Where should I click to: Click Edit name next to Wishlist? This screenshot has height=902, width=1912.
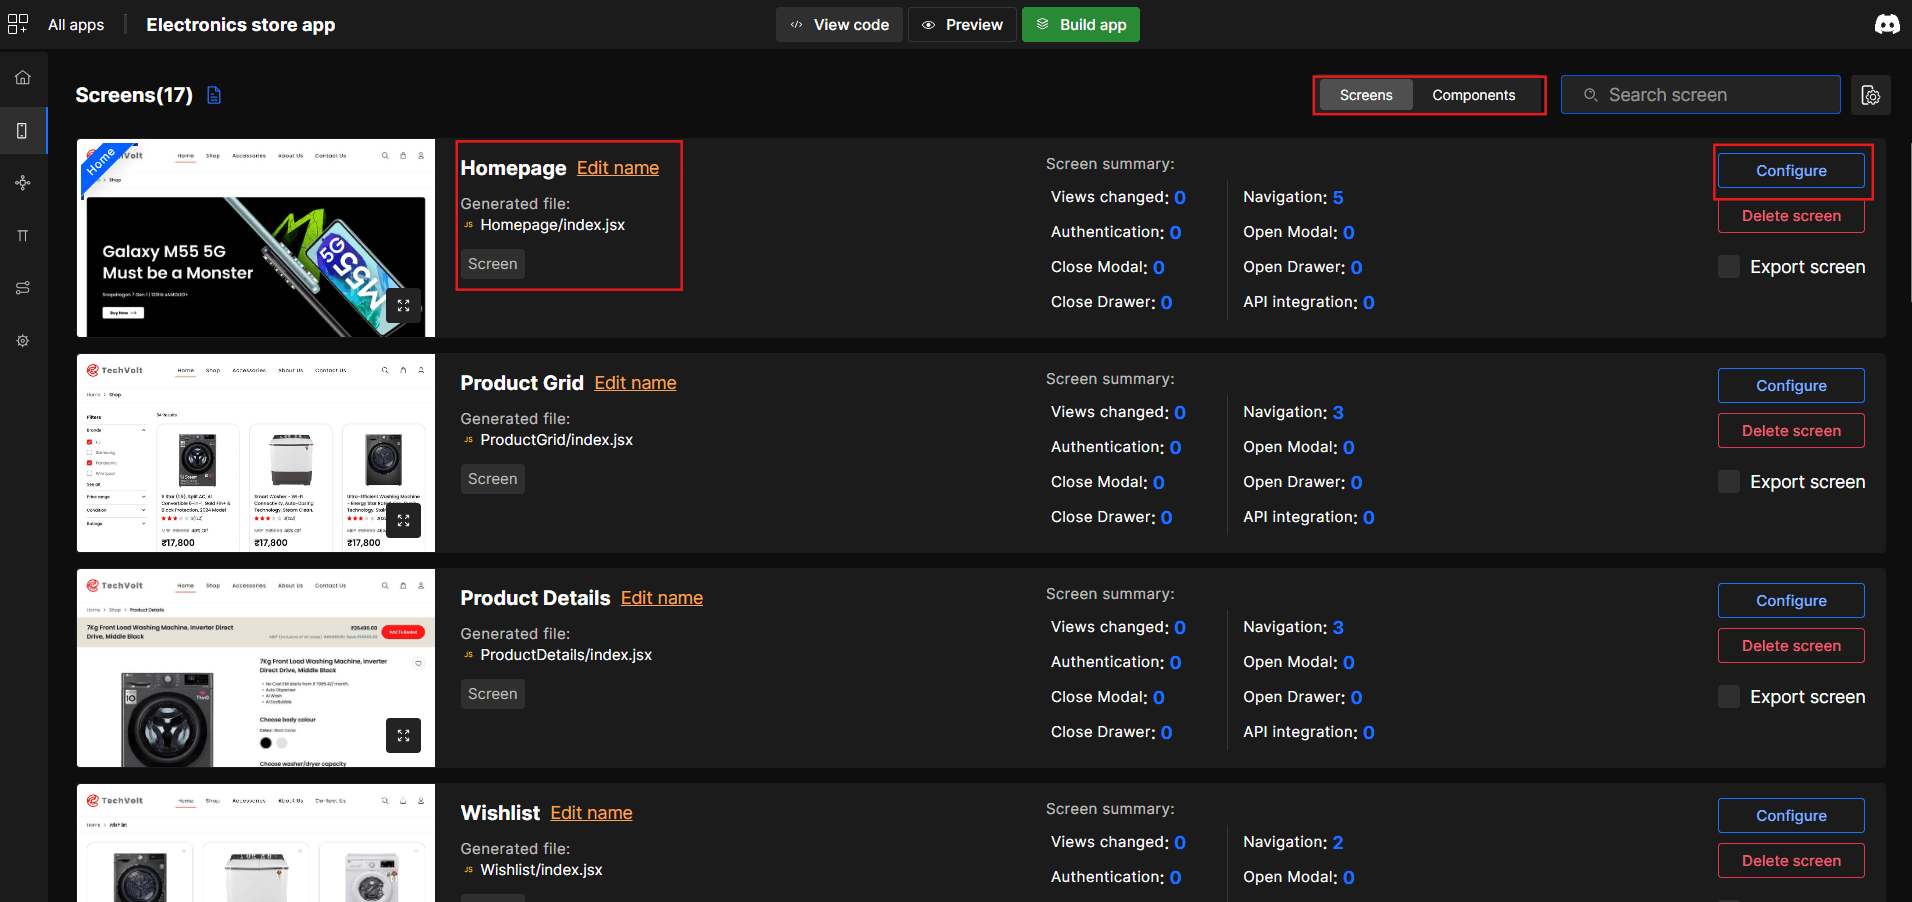[591, 813]
